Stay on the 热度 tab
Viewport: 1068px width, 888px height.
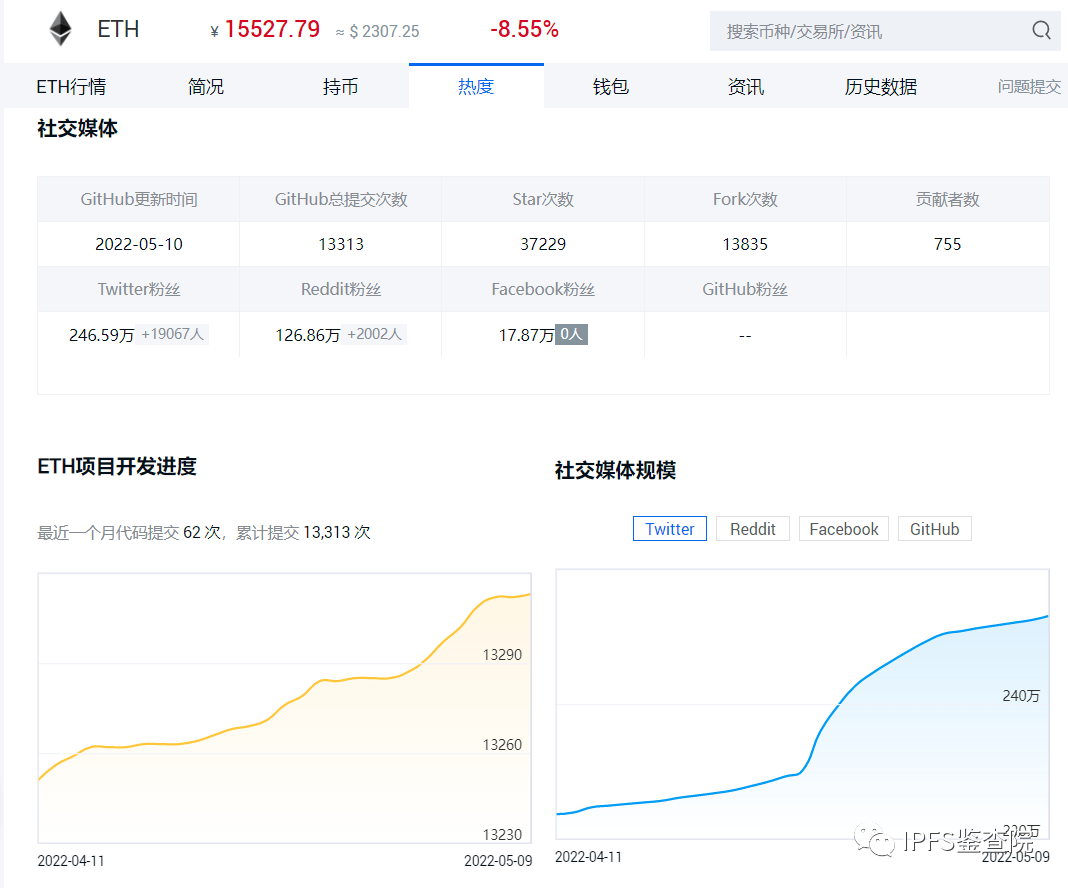476,86
